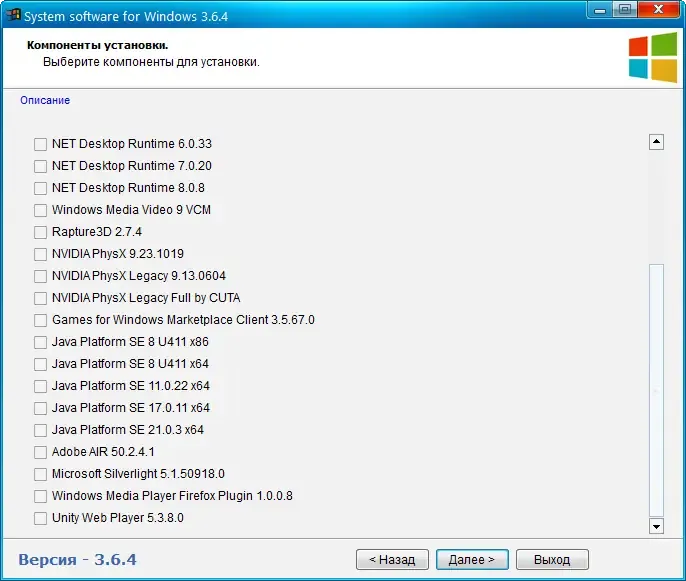Viewport: 686px width, 581px height.
Task: Close the System software installer window
Action: 658,10
